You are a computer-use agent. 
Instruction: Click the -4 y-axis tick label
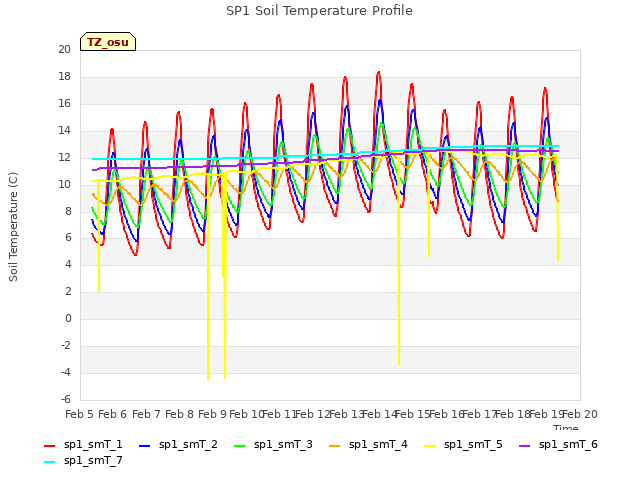click(x=66, y=372)
